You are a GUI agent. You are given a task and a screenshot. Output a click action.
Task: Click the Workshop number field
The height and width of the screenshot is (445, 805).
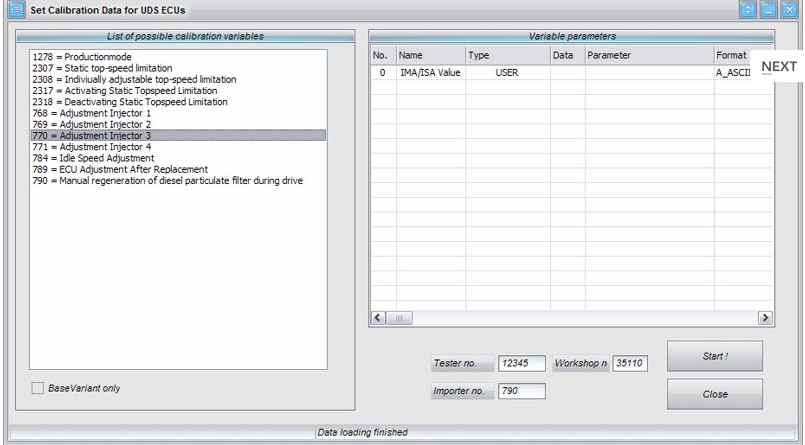[x=629, y=364]
